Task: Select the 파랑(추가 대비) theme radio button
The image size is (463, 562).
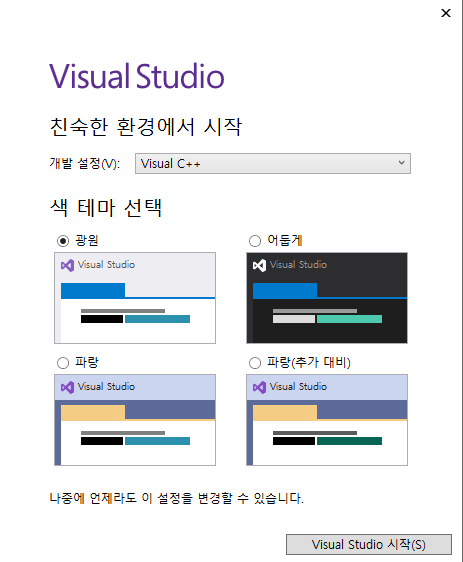Action: coord(255,363)
